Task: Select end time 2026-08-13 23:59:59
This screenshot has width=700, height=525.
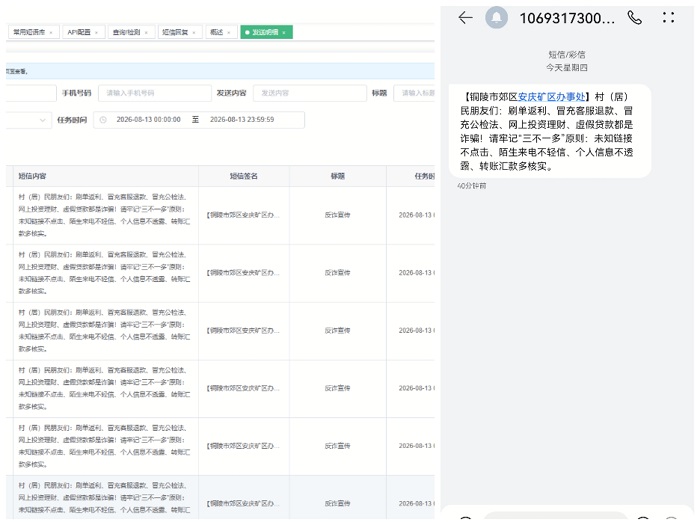Action: 242,120
